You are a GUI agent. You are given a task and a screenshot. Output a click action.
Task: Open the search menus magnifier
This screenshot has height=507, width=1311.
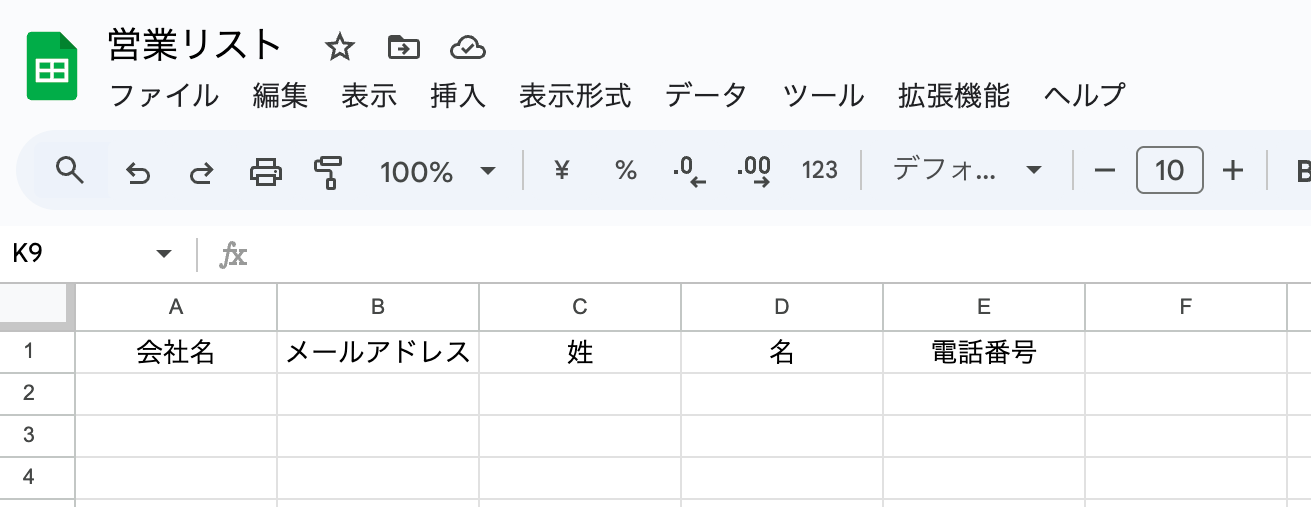69,171
